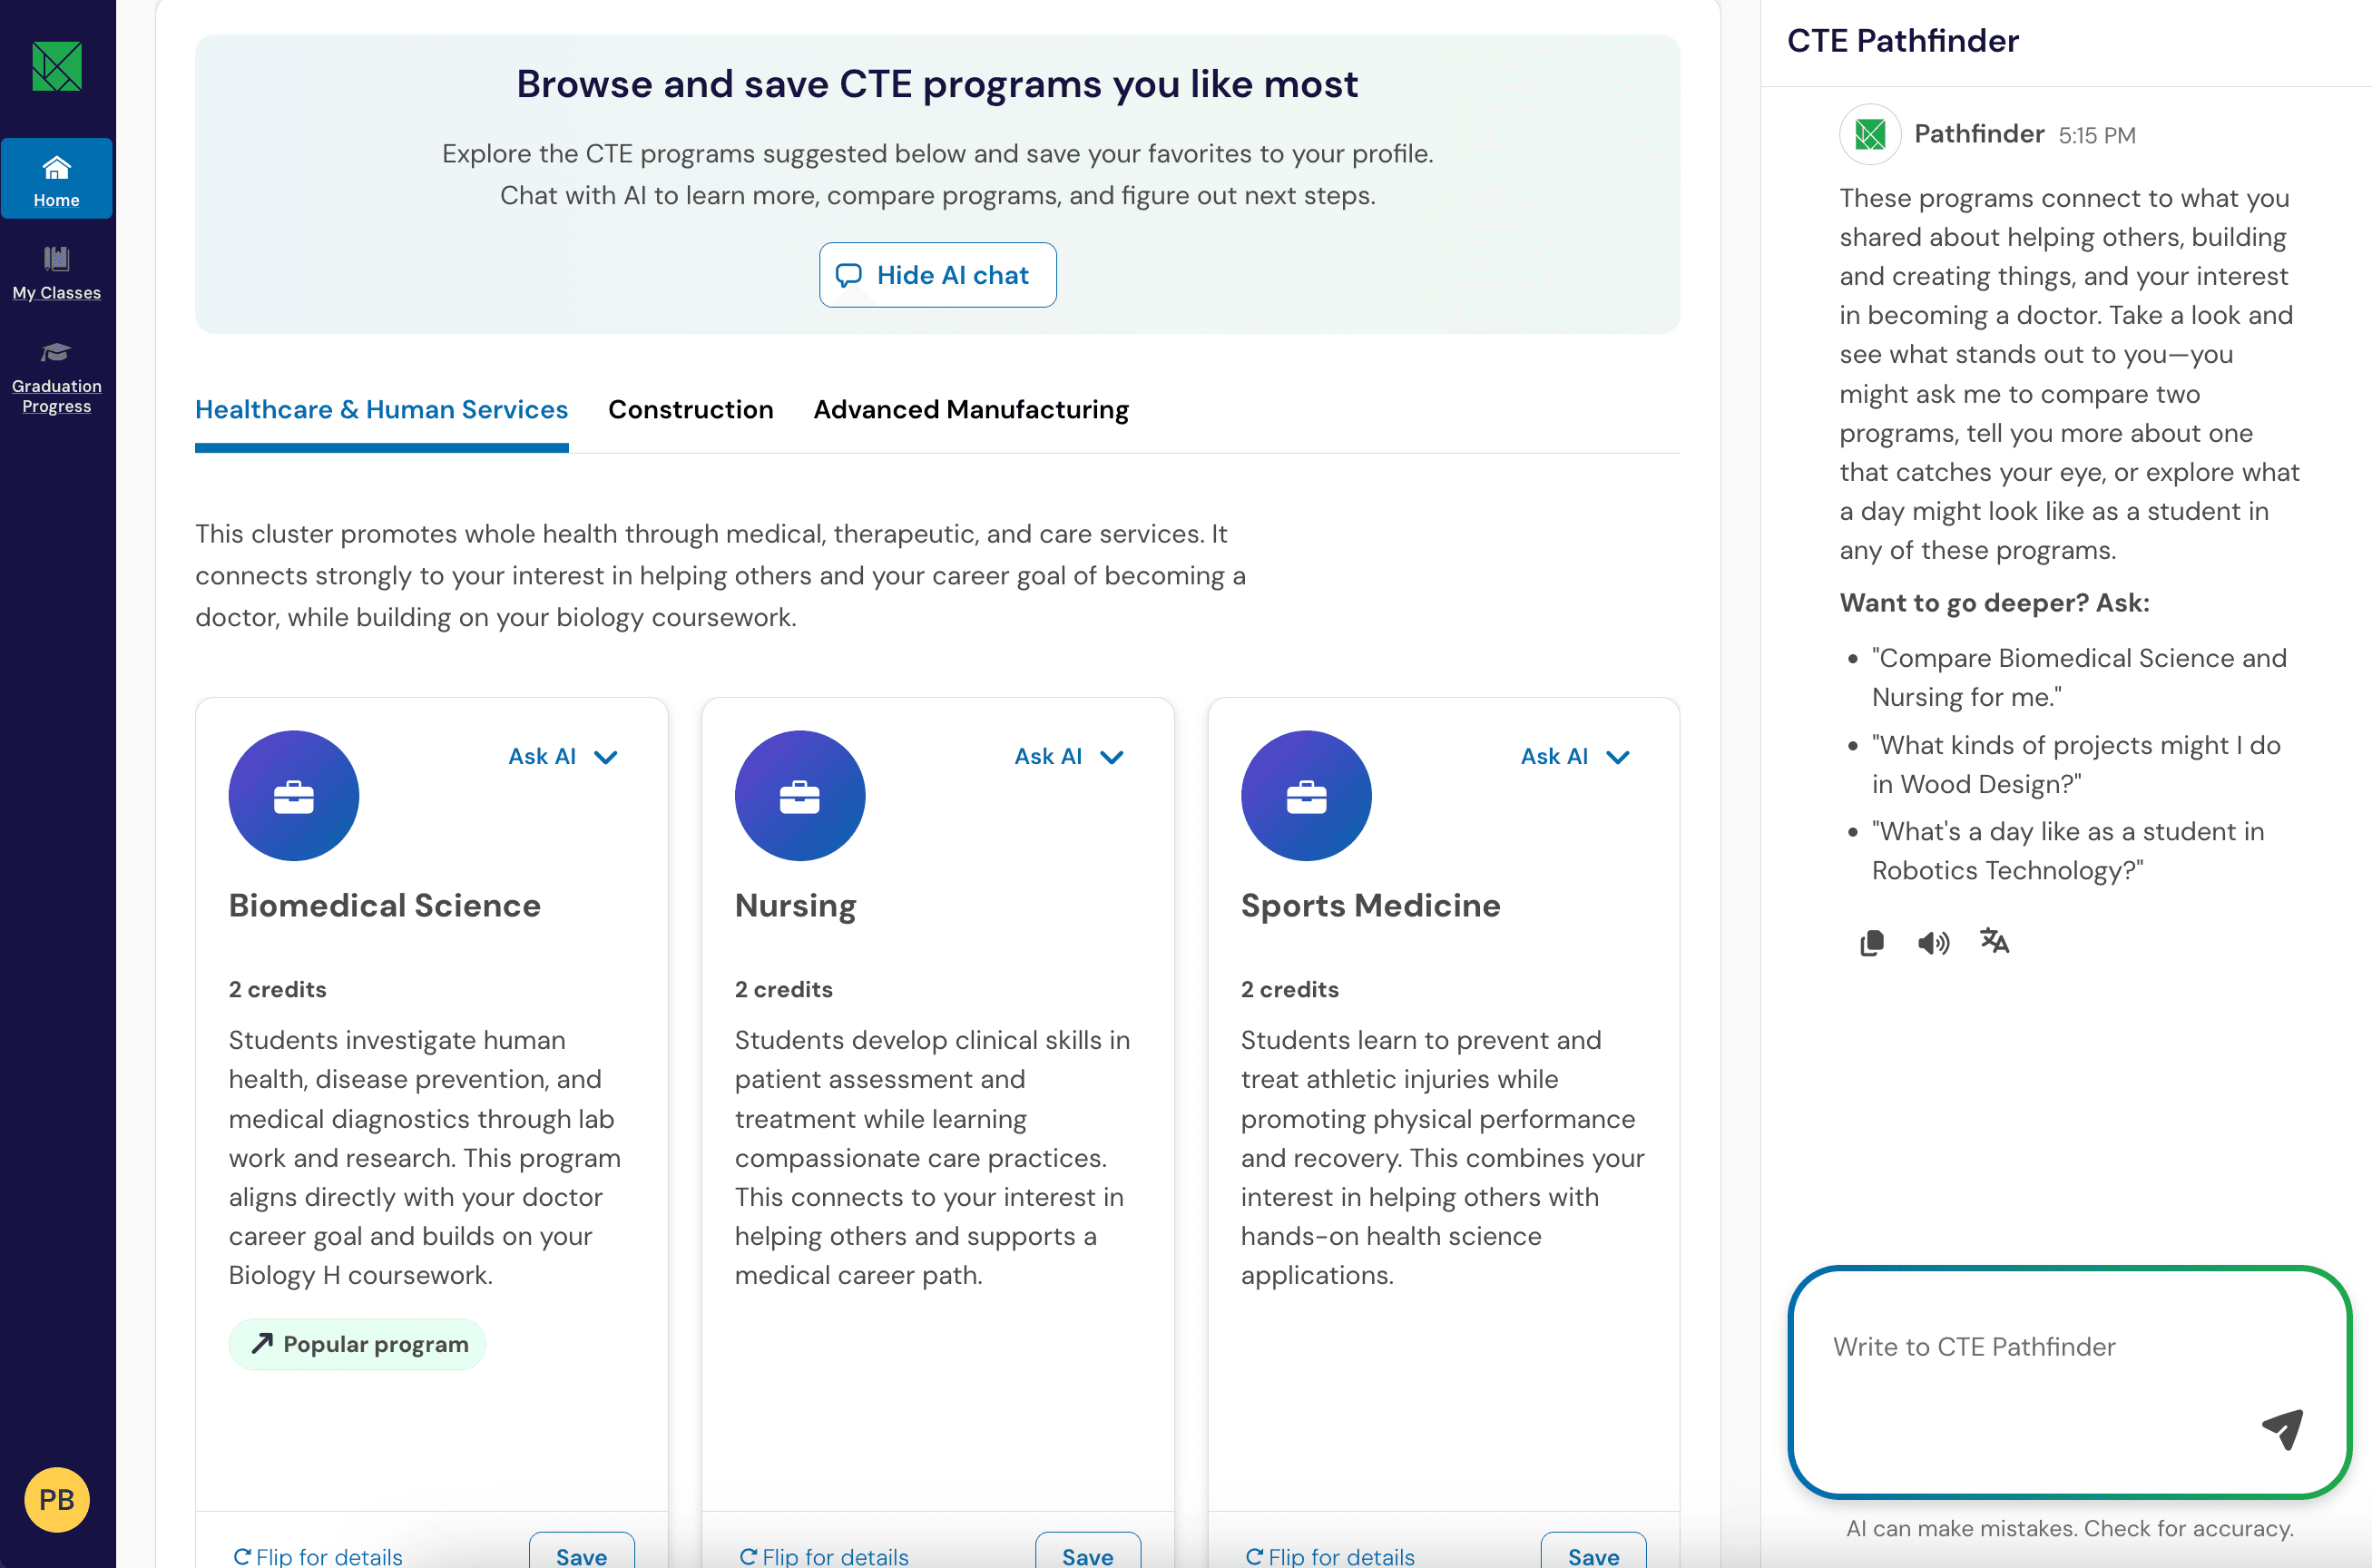The image size is (2372, 1568).
Task: Click the PB profile avatar
Action: coord(57,1499)
